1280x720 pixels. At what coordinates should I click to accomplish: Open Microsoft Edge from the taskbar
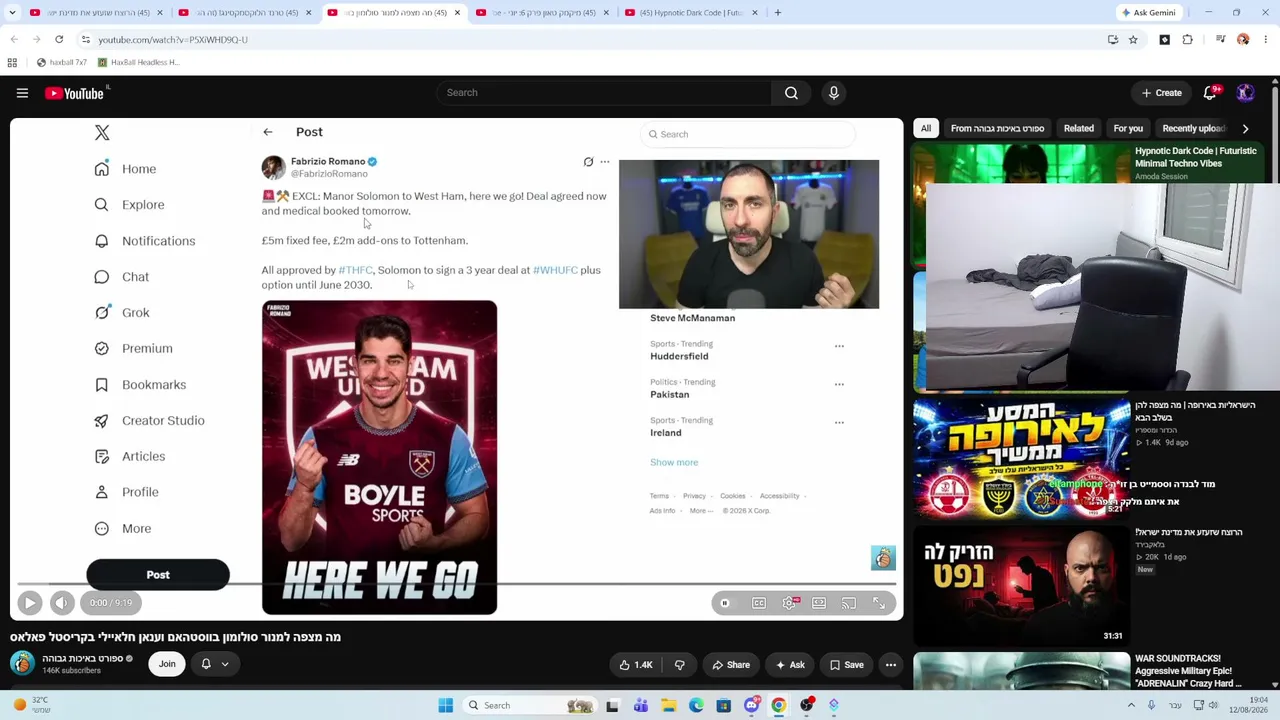click(x=696, y=705)
